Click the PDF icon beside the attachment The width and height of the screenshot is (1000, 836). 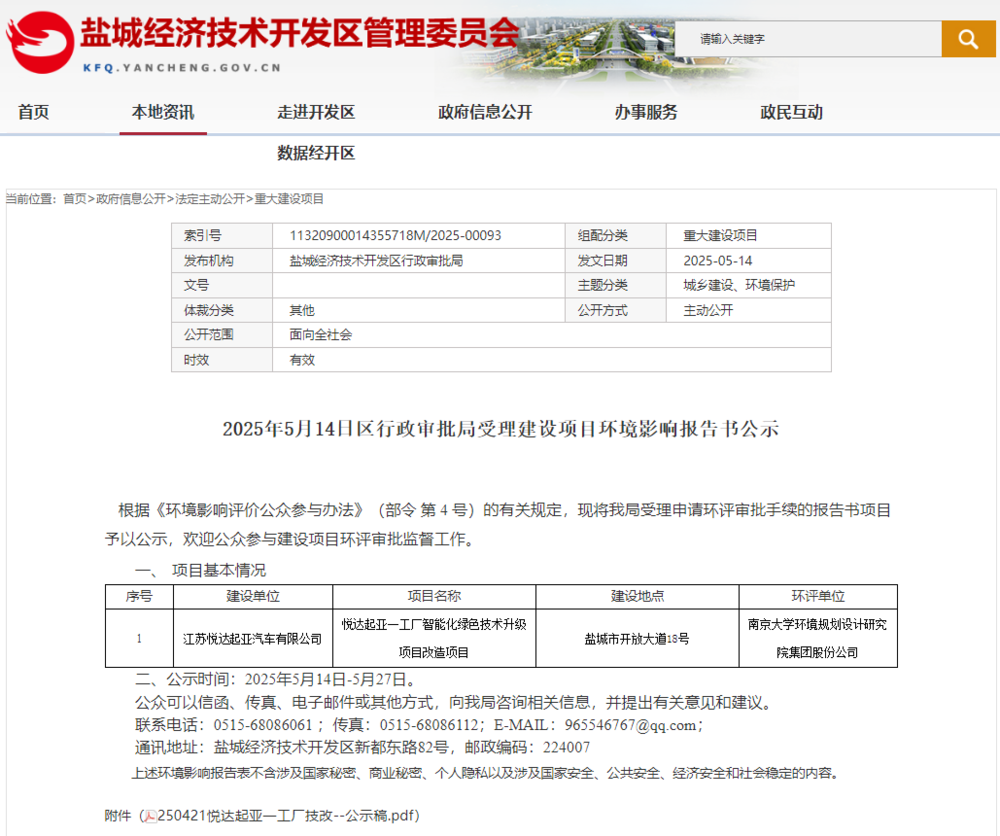(150, 816)
